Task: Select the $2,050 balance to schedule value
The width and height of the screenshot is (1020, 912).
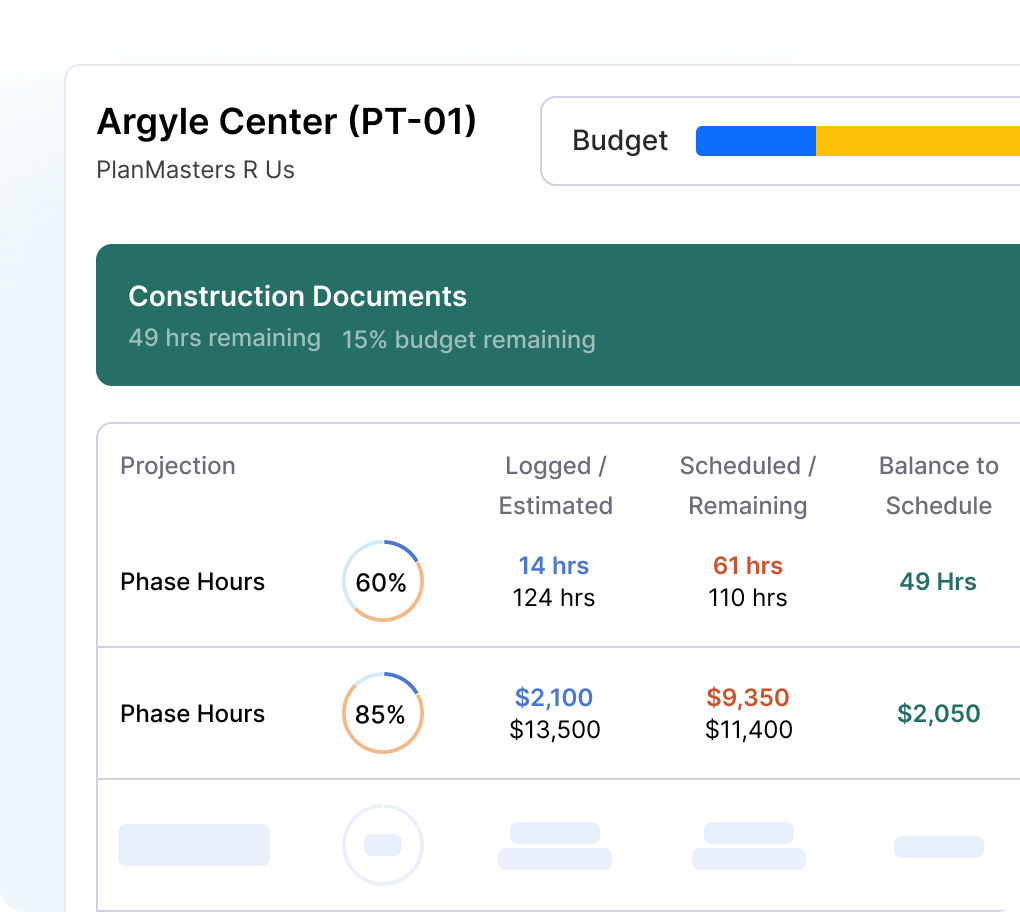Action: click(937, 713)
